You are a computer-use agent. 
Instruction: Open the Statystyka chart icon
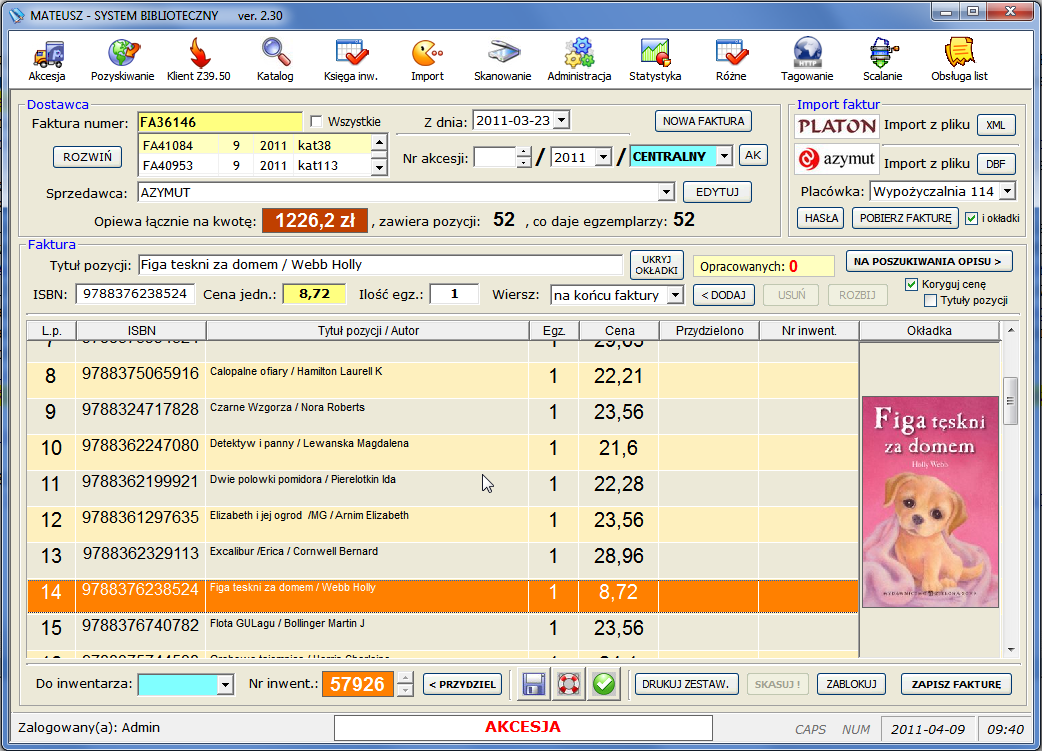point(655,58)
